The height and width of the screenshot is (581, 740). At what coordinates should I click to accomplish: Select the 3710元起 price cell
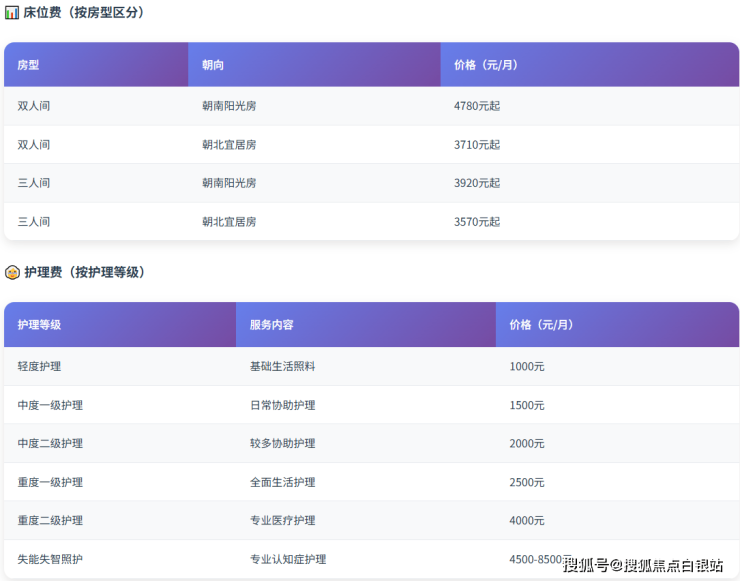pos(477,145)
